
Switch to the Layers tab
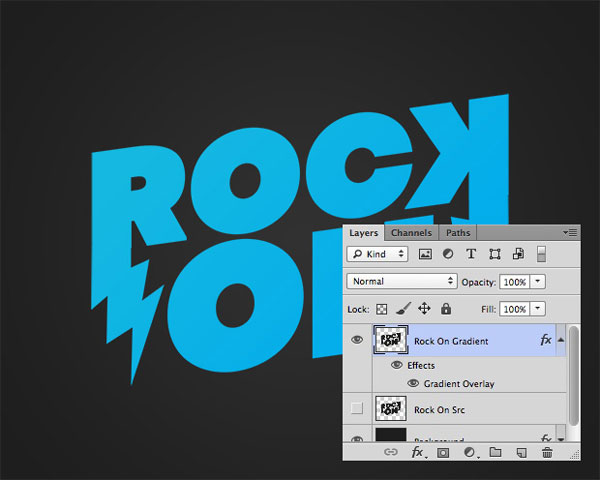[x=364, y=233]
